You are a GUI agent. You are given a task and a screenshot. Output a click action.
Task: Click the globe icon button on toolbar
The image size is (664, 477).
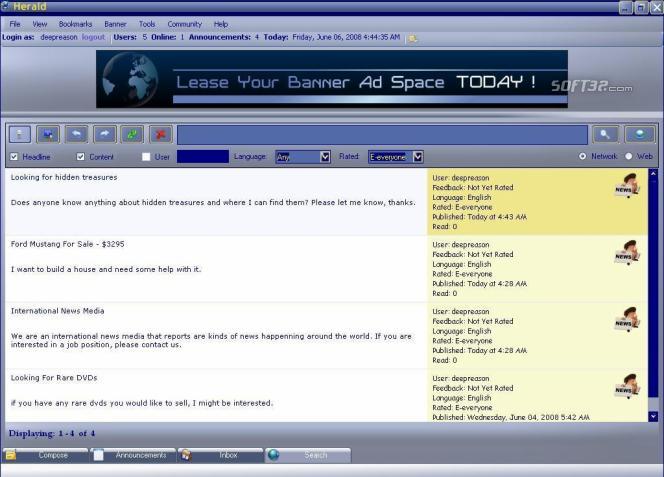point(640,134)
